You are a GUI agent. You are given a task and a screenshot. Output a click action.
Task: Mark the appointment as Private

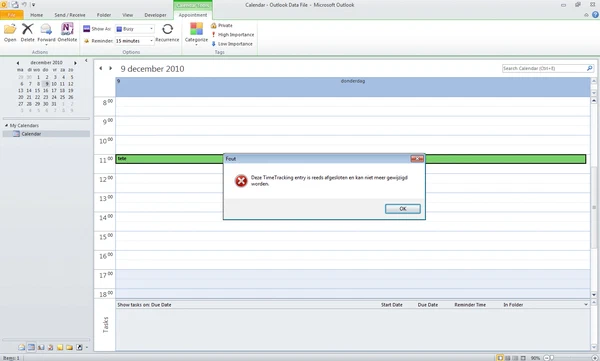[x=222, y=25]
